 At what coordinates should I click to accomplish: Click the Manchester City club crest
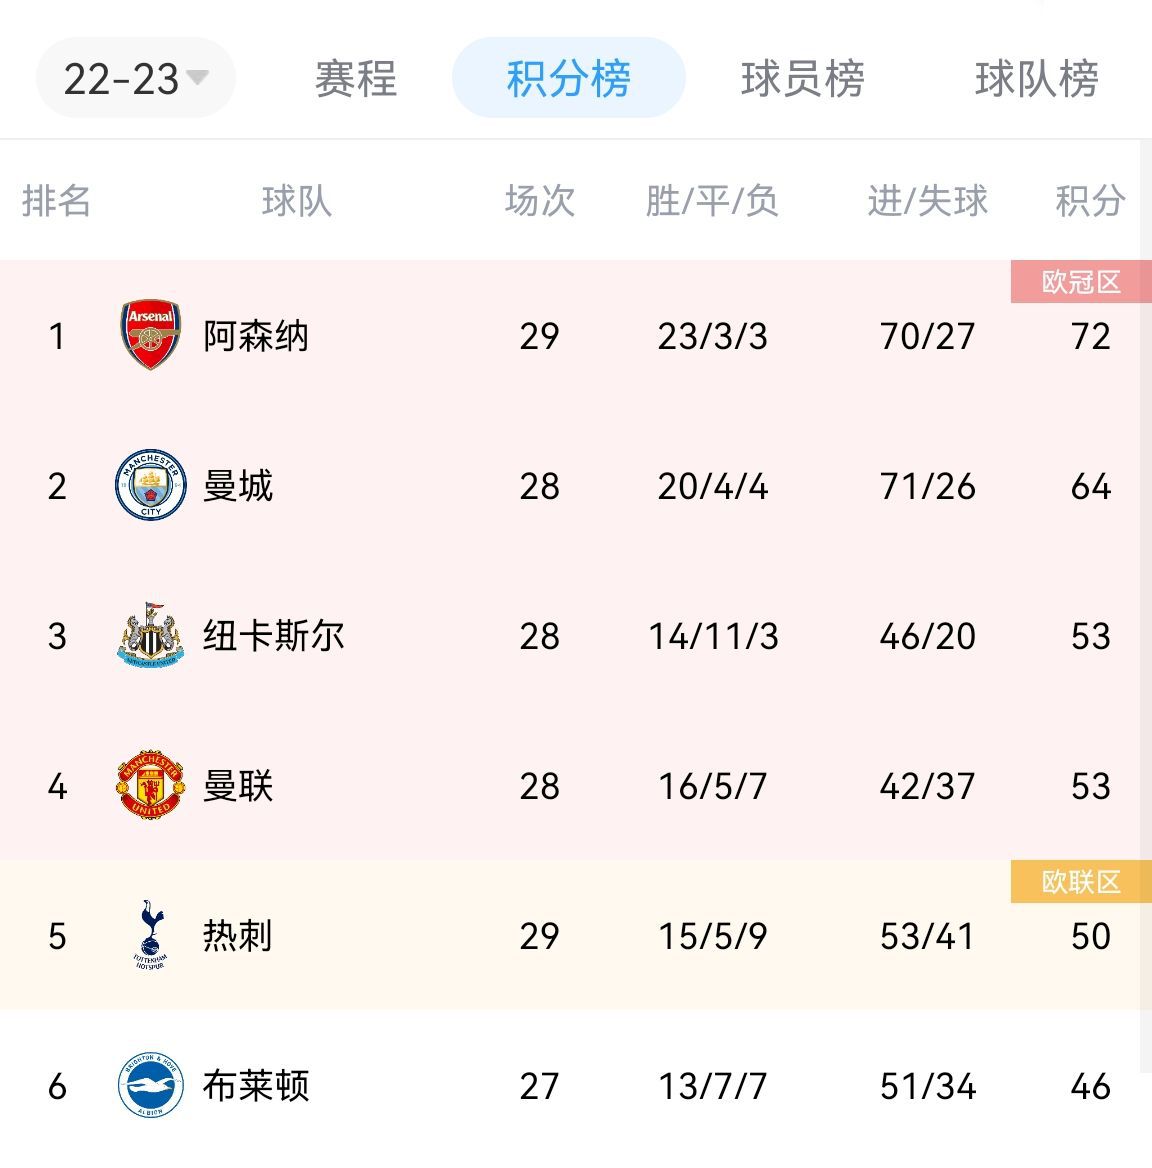151,485
